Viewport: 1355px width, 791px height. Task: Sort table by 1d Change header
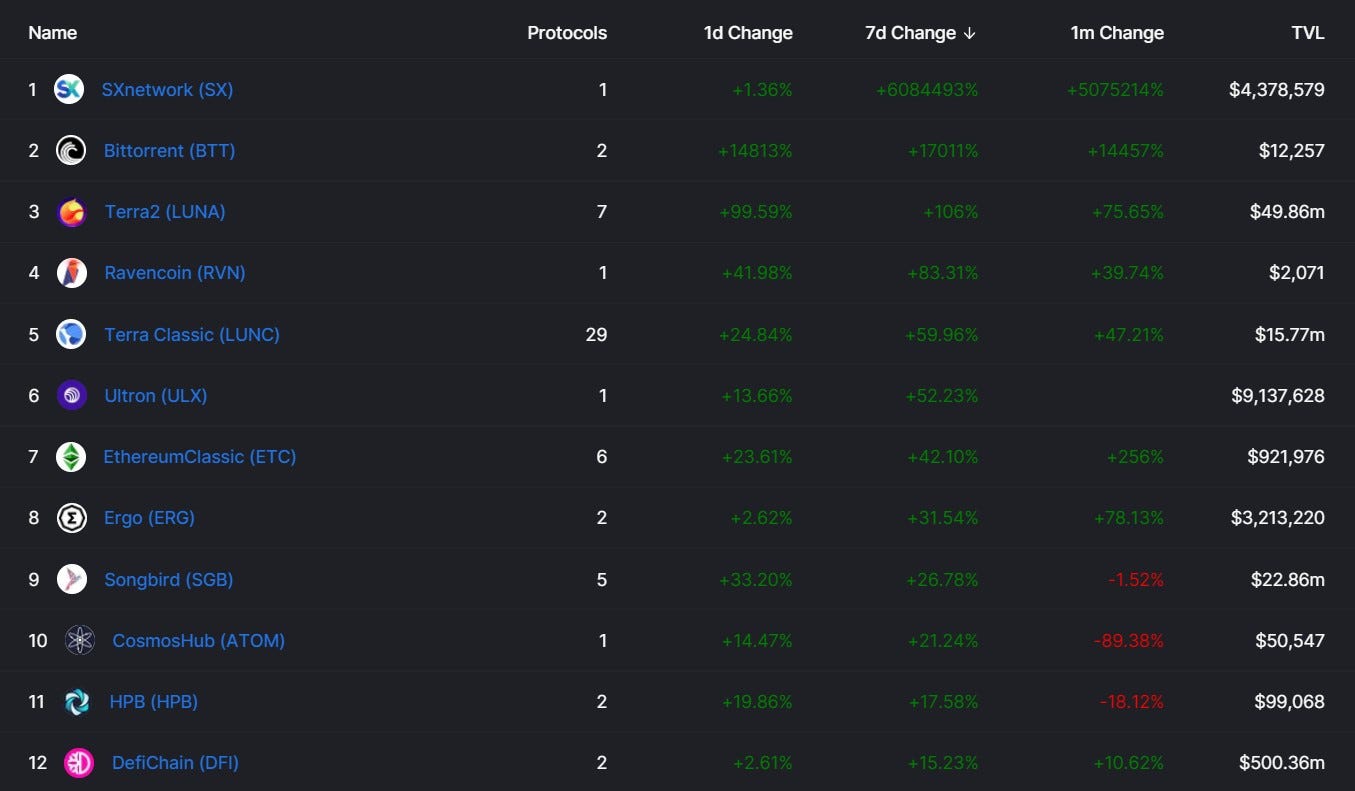coord(748,33)
